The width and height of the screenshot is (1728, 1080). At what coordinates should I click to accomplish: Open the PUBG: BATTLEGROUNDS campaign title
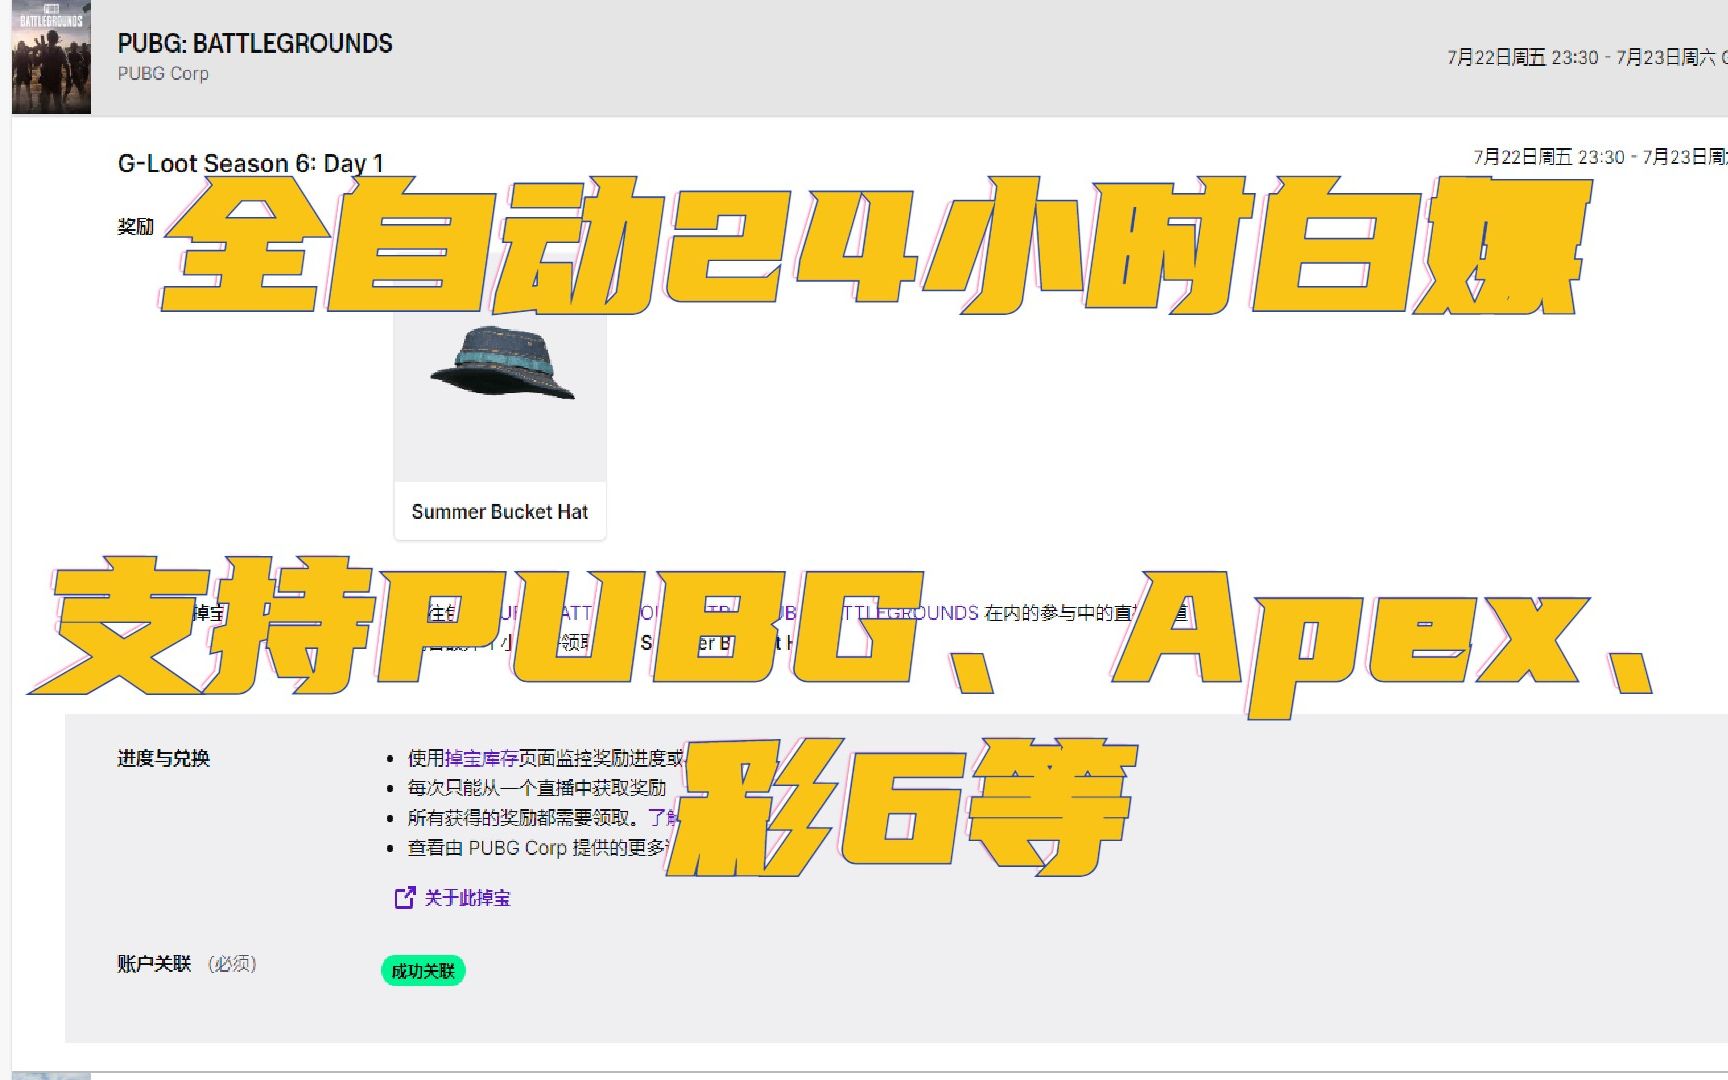click(255, 44)
